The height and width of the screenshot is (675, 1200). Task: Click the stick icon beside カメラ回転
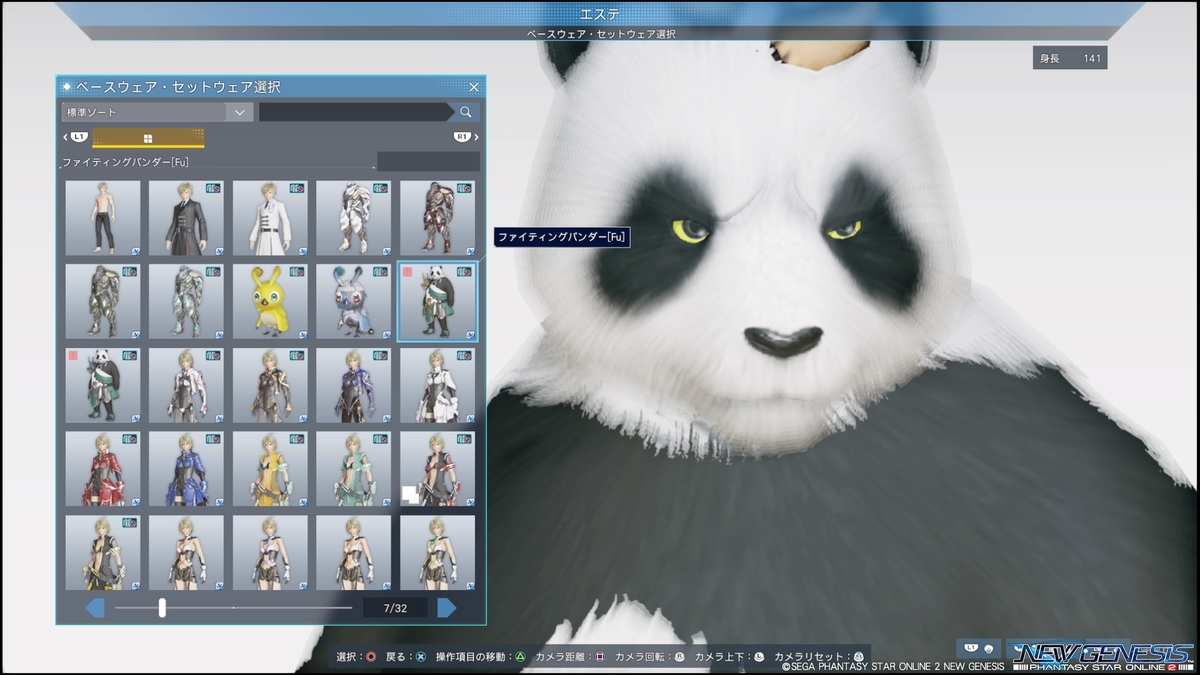click(679, 657)
